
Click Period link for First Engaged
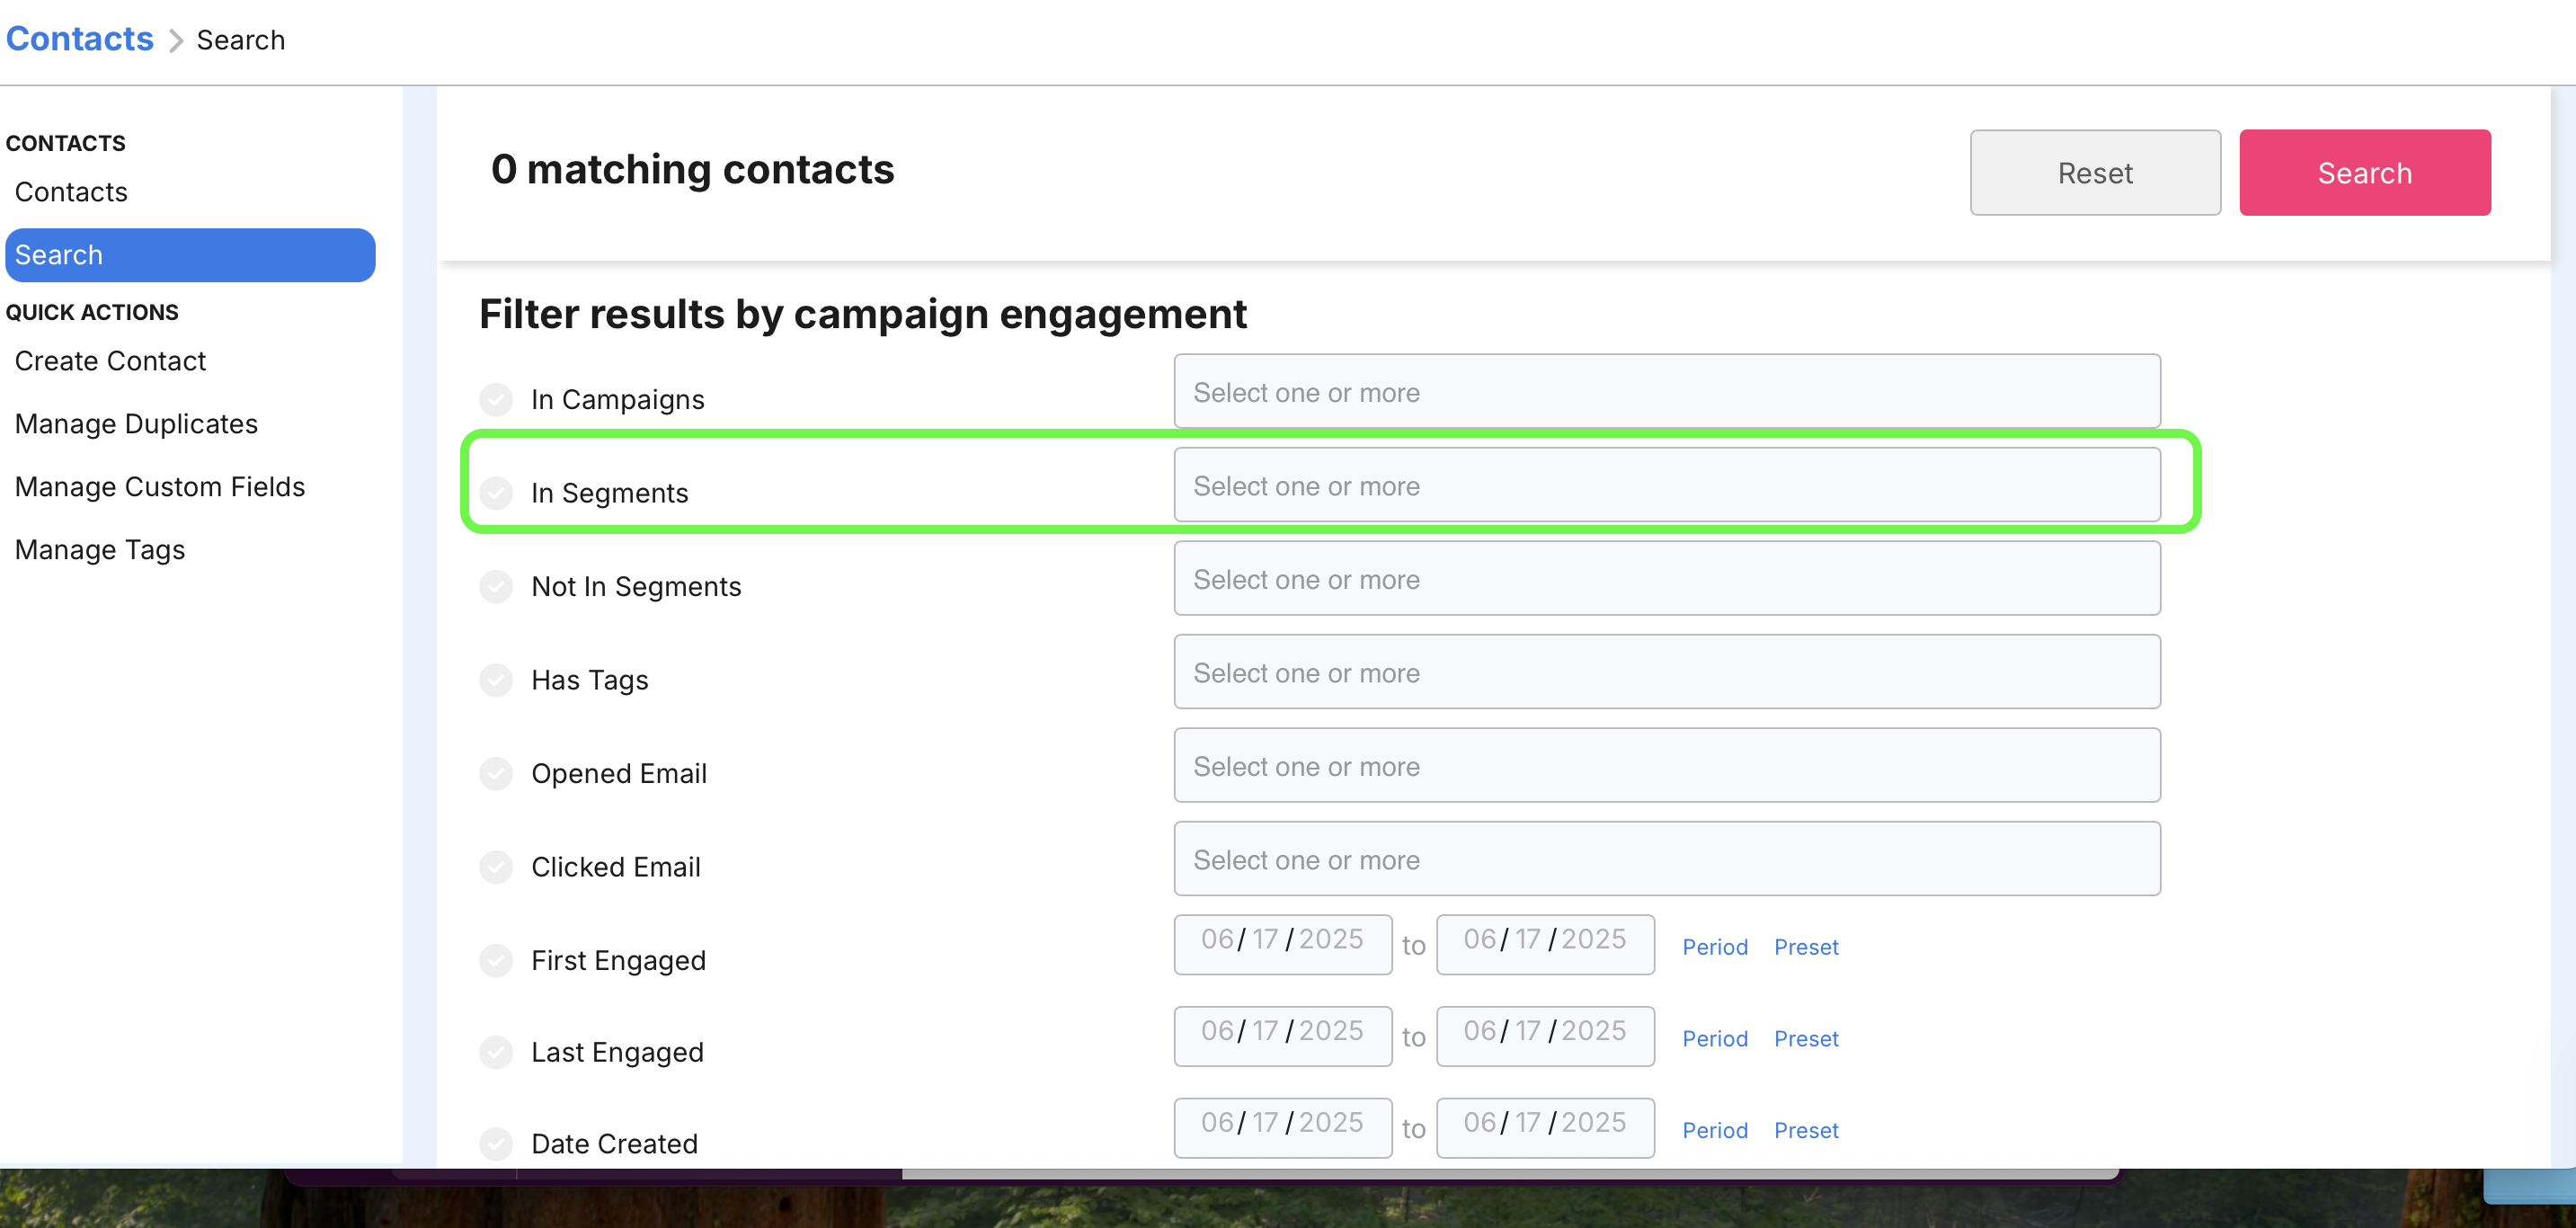(1715, 947)
